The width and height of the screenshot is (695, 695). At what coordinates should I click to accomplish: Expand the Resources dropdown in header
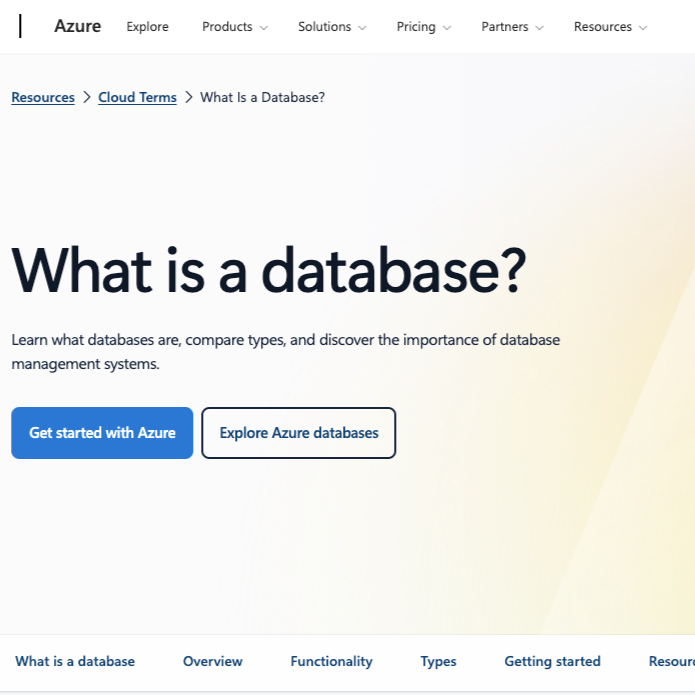[610, 27]
